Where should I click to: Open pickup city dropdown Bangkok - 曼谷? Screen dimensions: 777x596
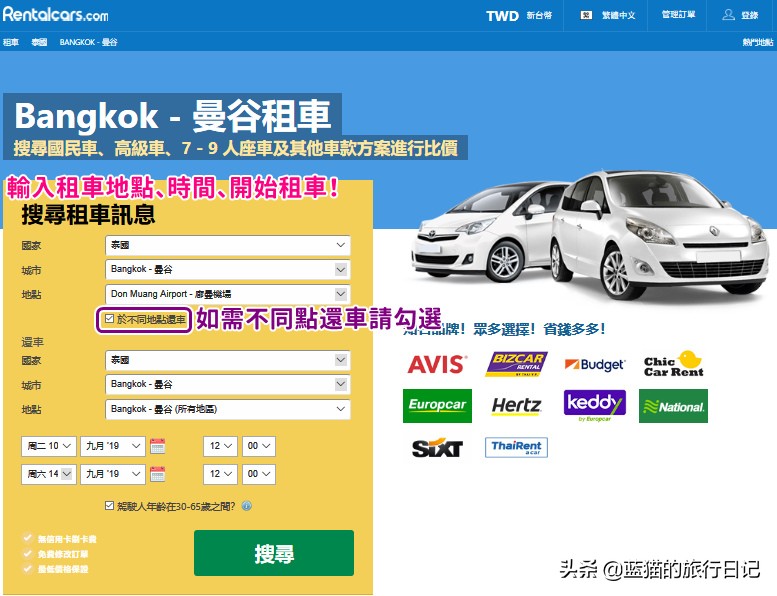[228, 270]
